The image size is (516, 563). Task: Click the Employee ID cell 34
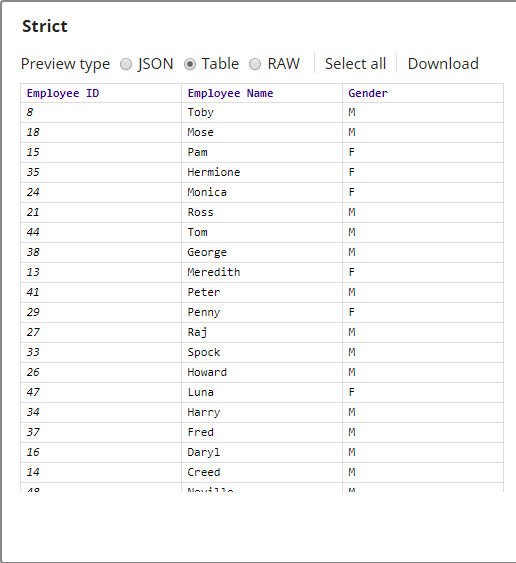coord(101,413)
